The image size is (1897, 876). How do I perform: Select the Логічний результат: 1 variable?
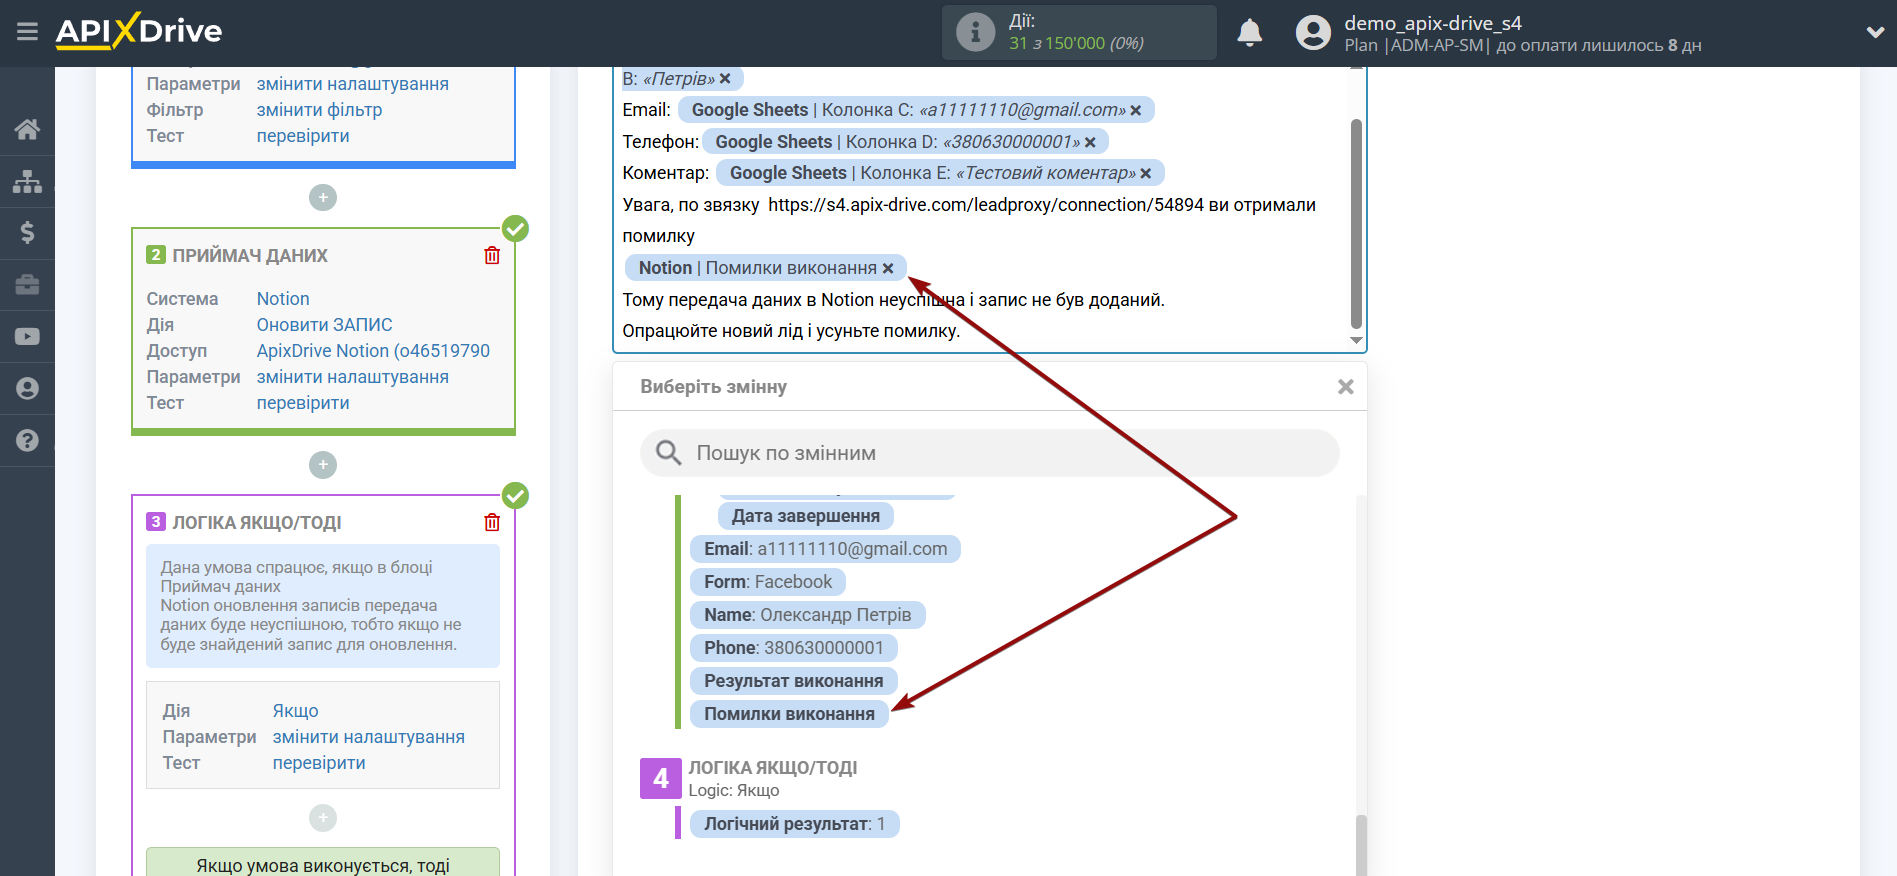[795, 824]
